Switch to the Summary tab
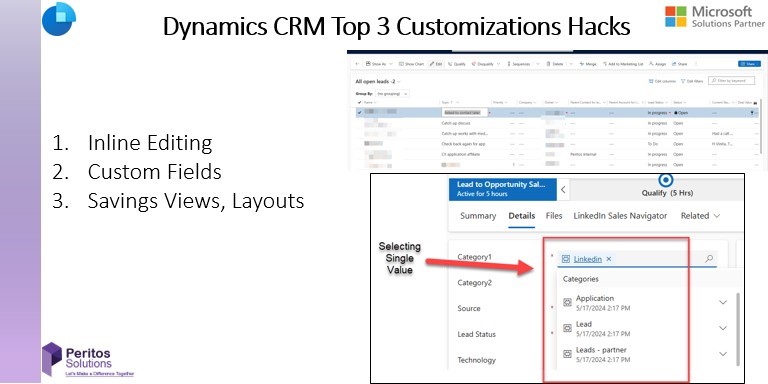Screen dimensions: 768x384 tap(478, 216)
